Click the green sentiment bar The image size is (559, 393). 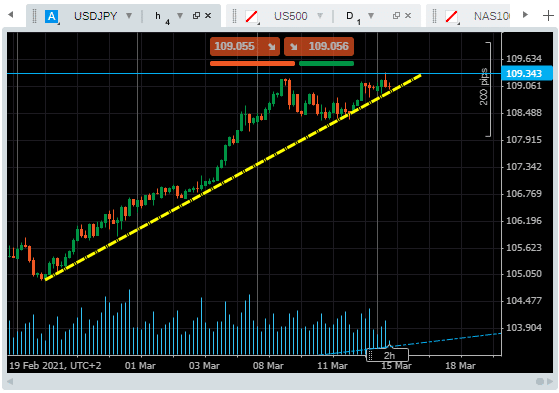tap(327, 63)
